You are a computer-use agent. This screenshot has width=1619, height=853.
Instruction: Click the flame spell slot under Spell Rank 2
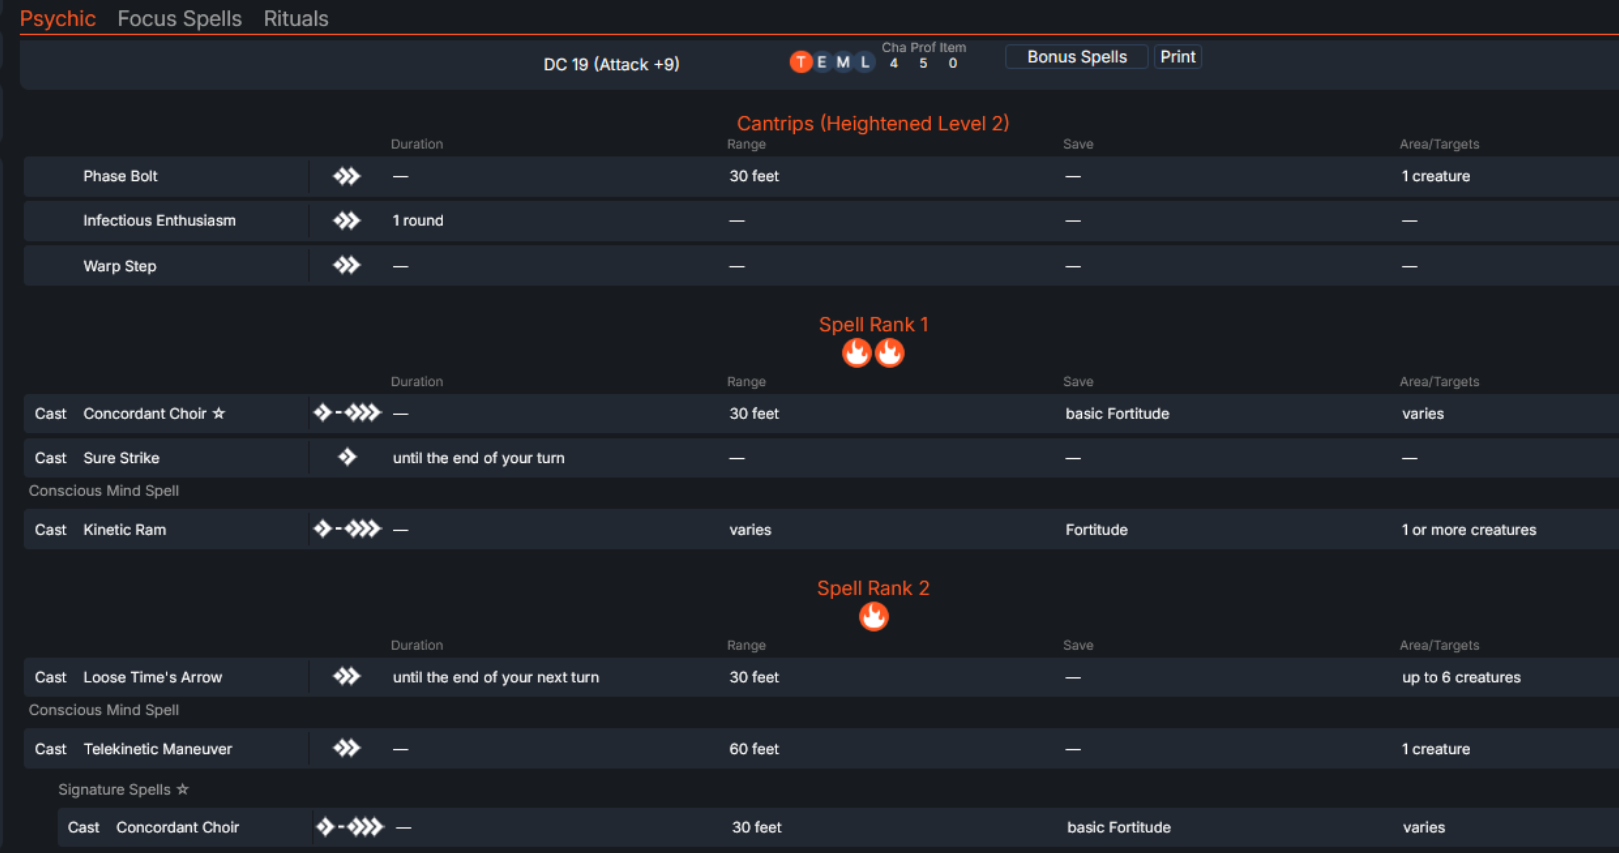tap(874, 616)
